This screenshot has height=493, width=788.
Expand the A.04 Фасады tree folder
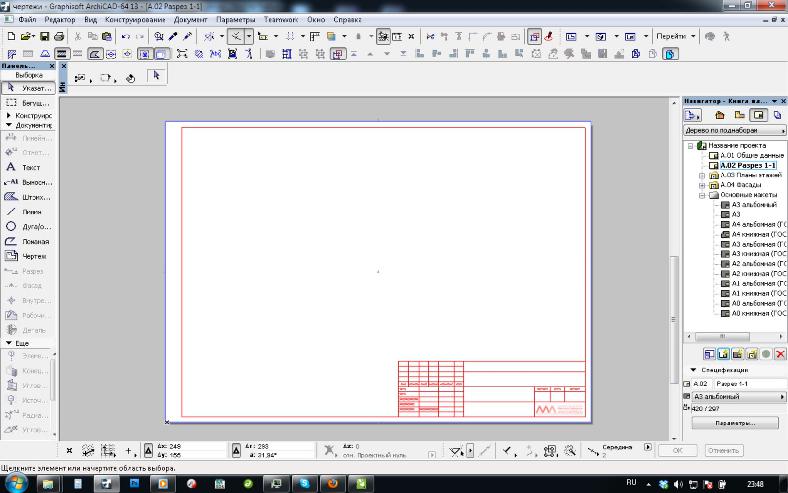pos(703,185)
